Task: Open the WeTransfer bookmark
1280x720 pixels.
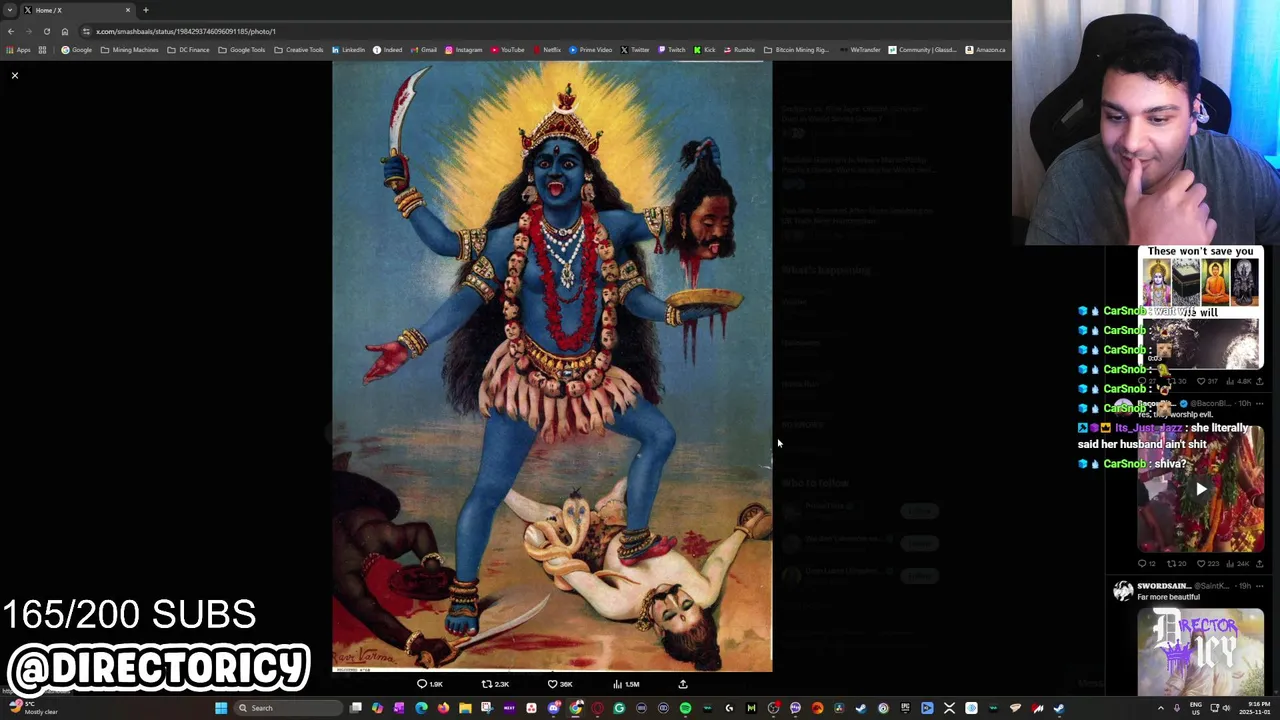Action: tap(860, 50)
